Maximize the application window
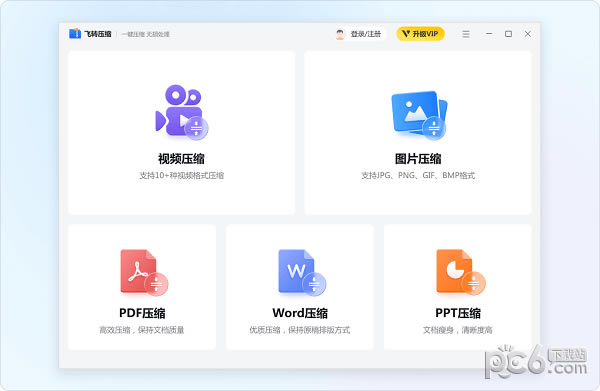This screenshot has height=391, width=600. coord(509,34)
